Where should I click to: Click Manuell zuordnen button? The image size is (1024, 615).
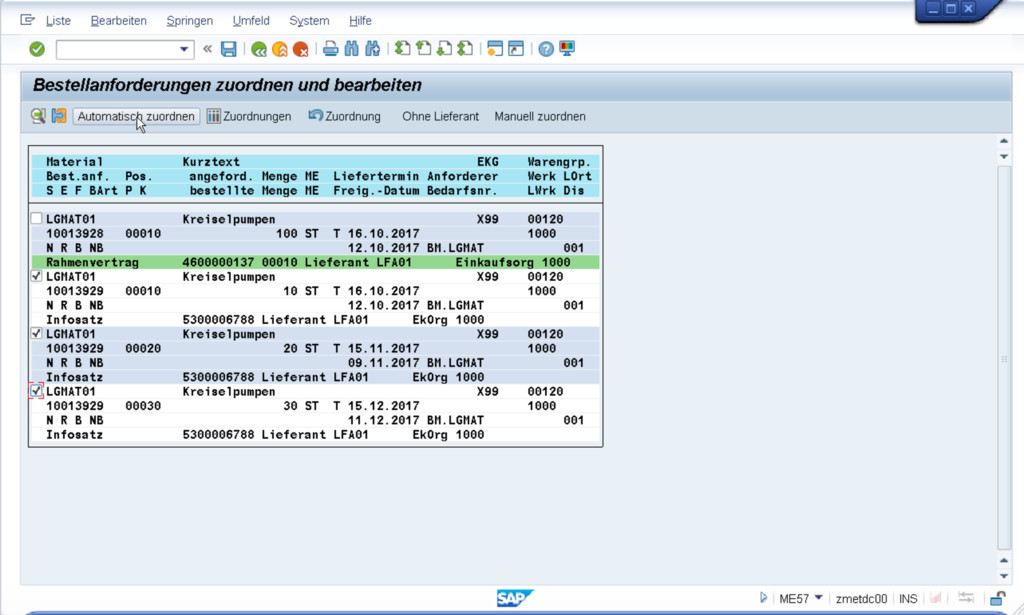click(x=539, y=116)
